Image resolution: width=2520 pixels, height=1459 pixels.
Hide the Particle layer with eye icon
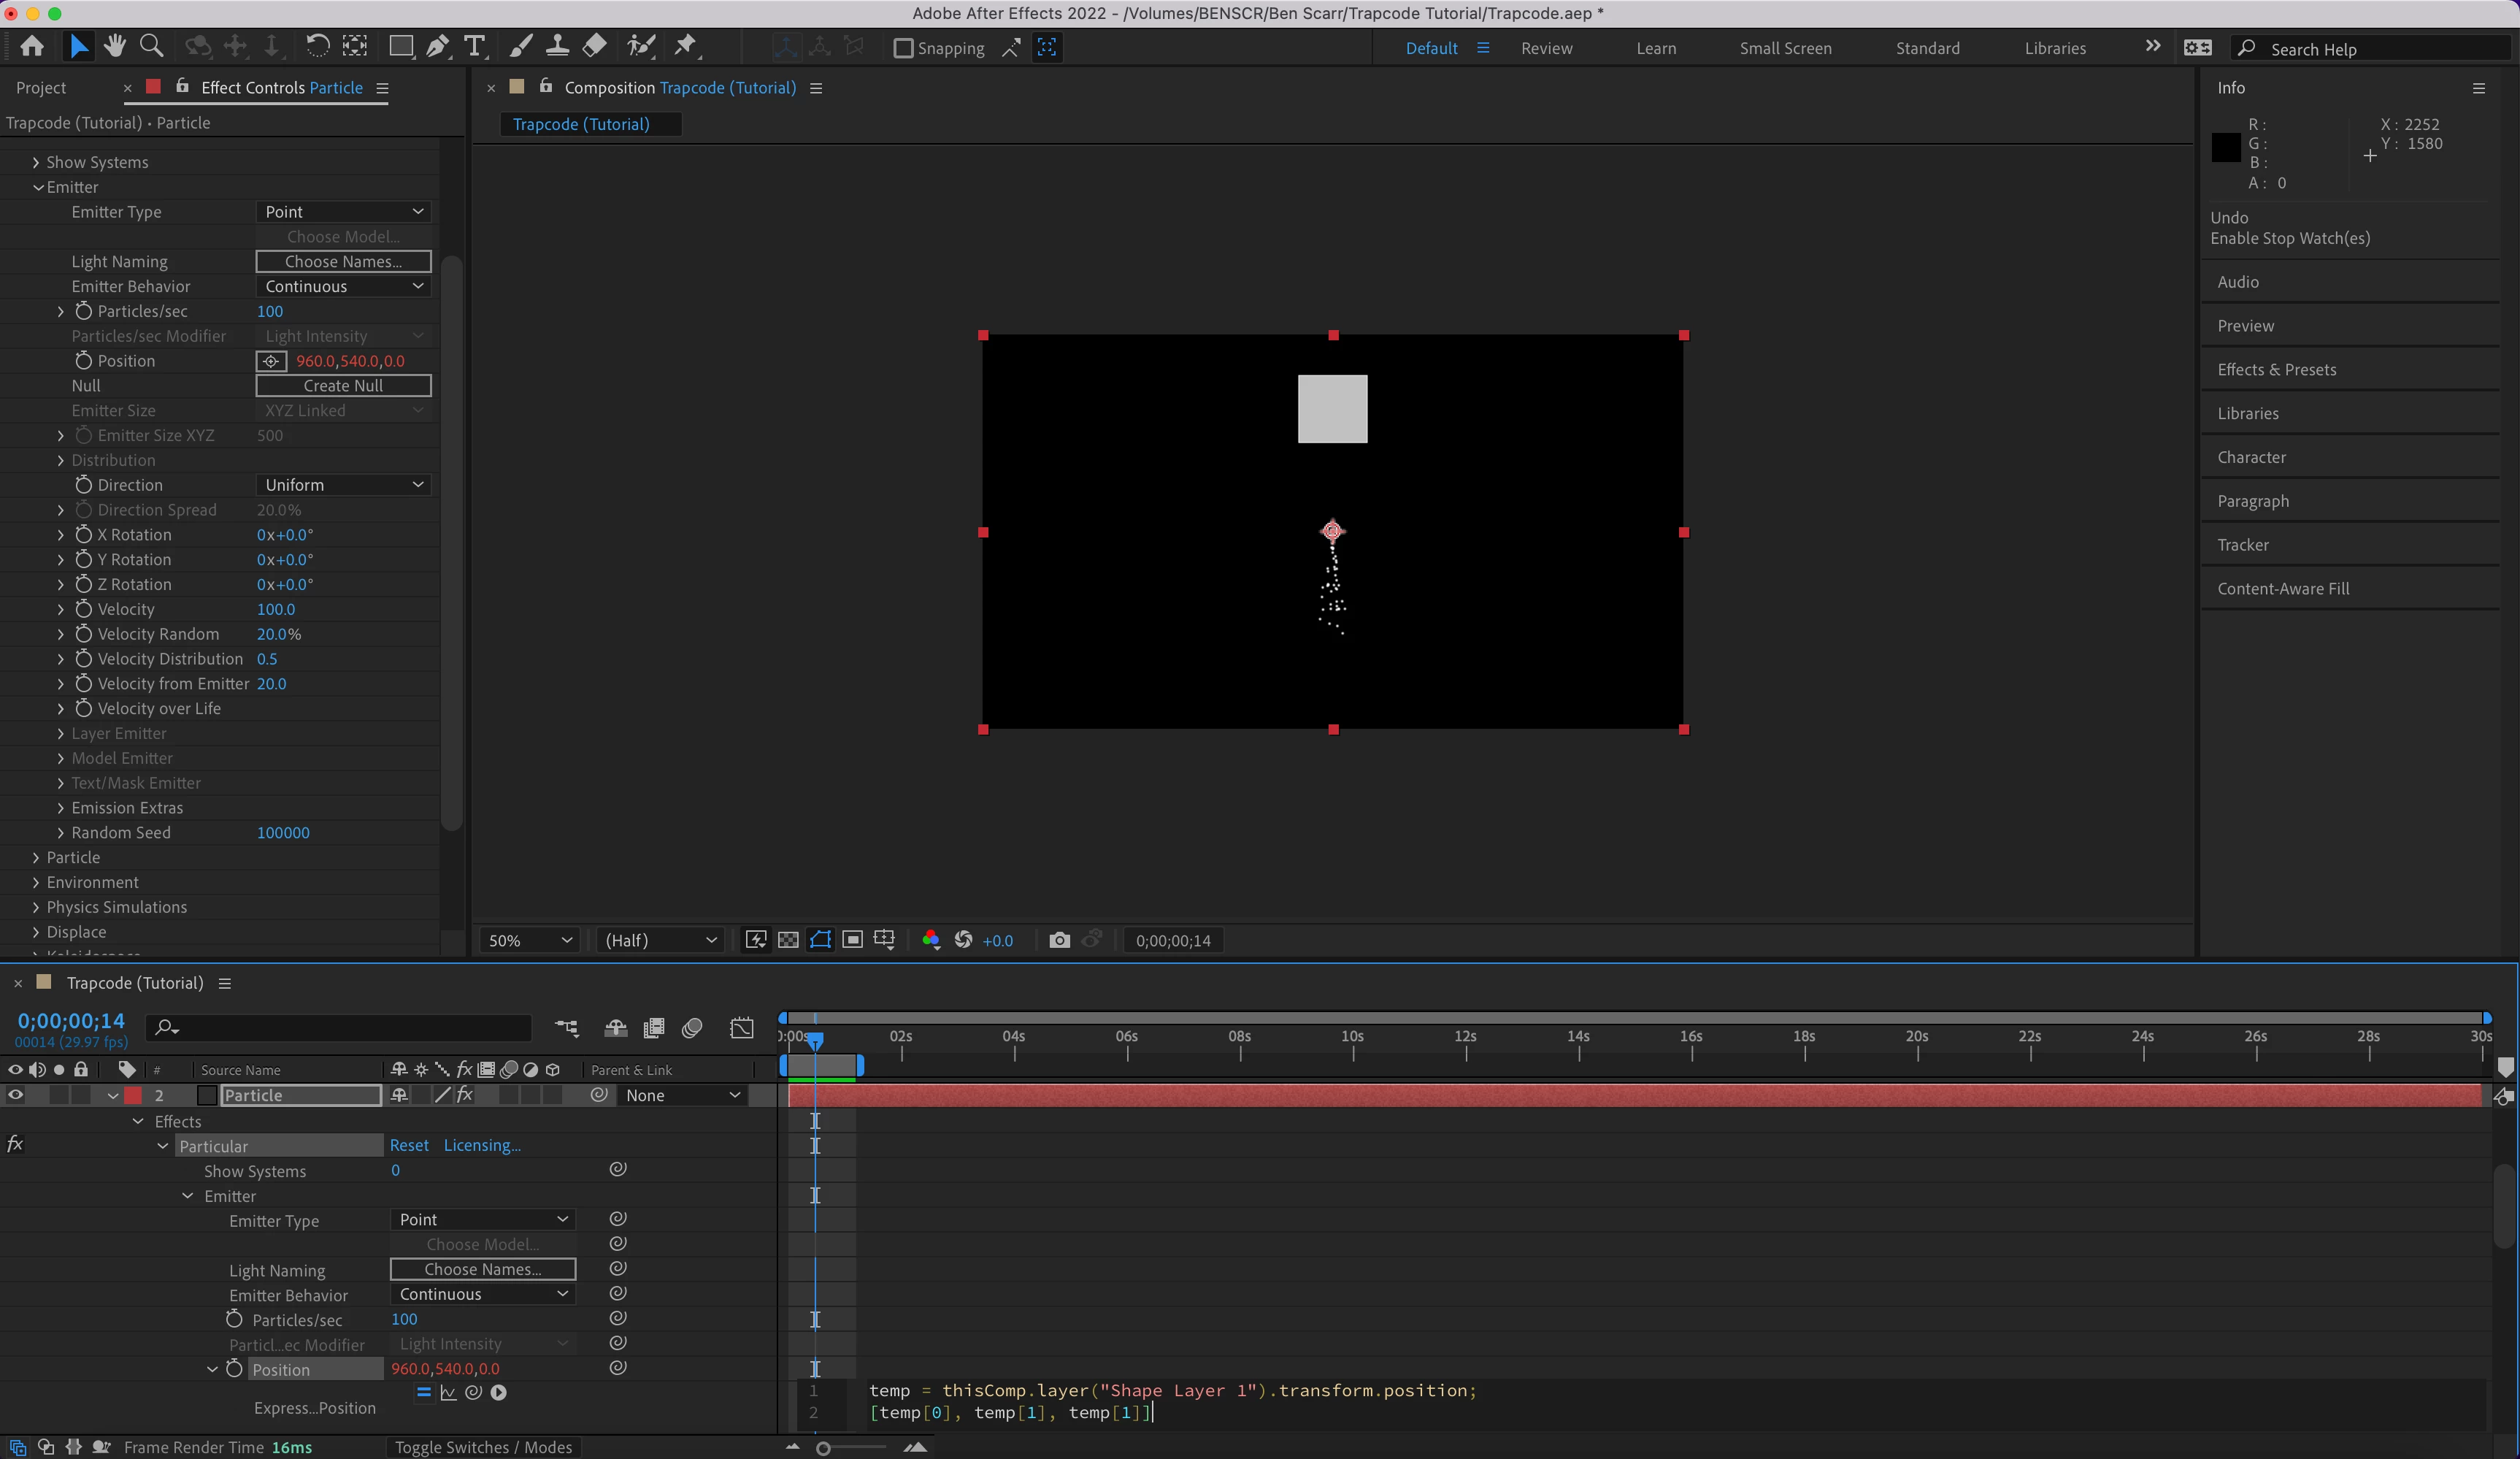pyautogui.click(x=15, y=1095)
